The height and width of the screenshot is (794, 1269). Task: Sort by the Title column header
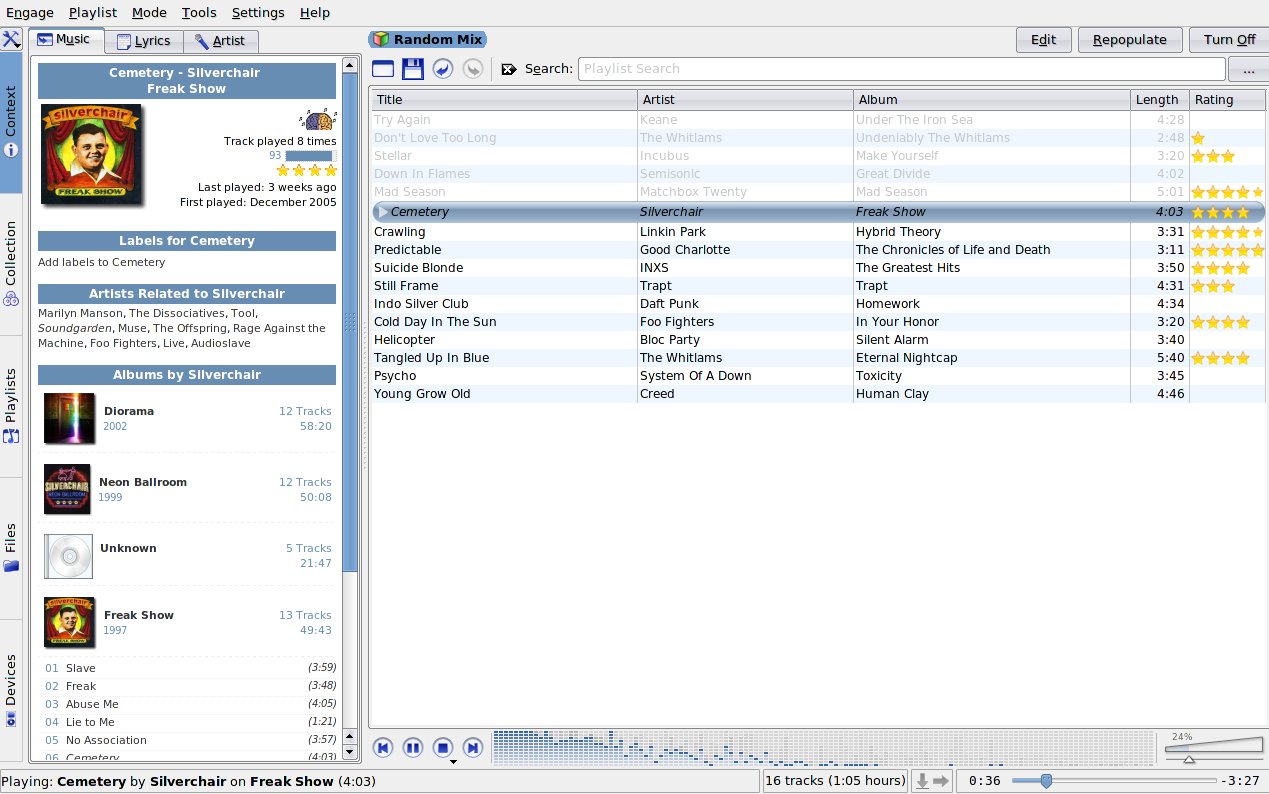pyautogui.click(x=504, y=100)
